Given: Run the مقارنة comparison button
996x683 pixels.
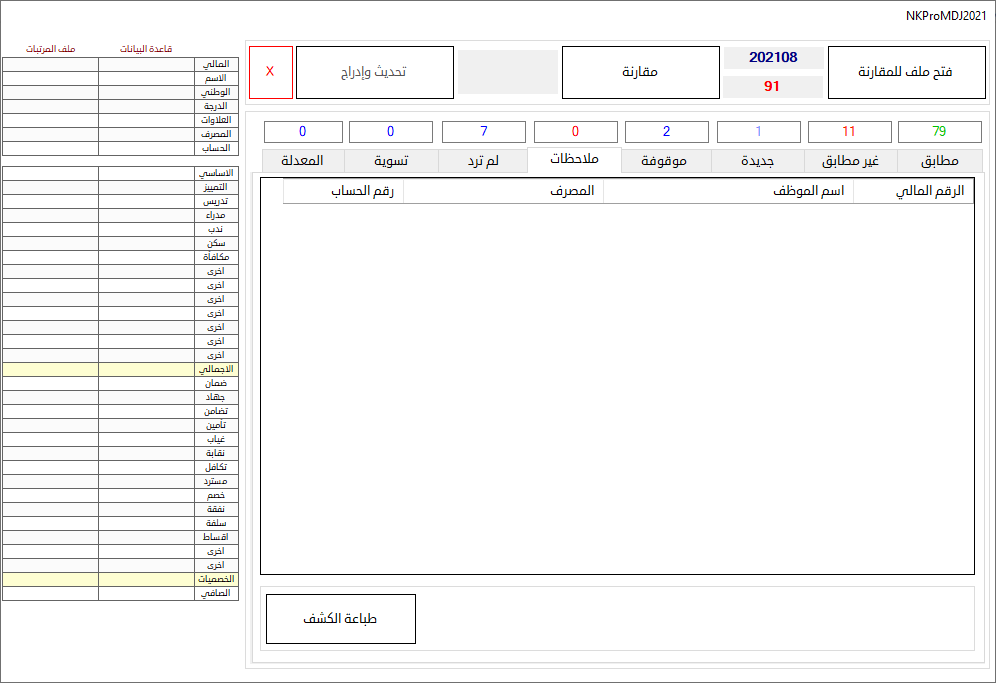Looking at the screenshot, I should tap(640, 72).
